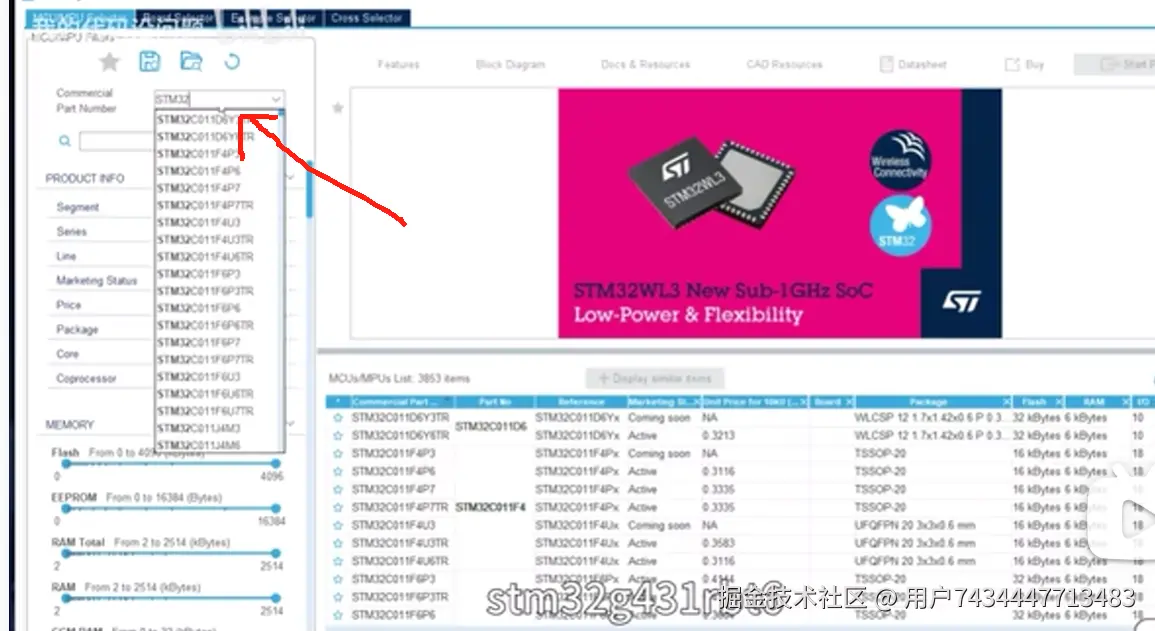The height and width of the screenshot is (631, 1155).
Task: Click the save filter floppy disk icon
Action: tap(149, 62)
